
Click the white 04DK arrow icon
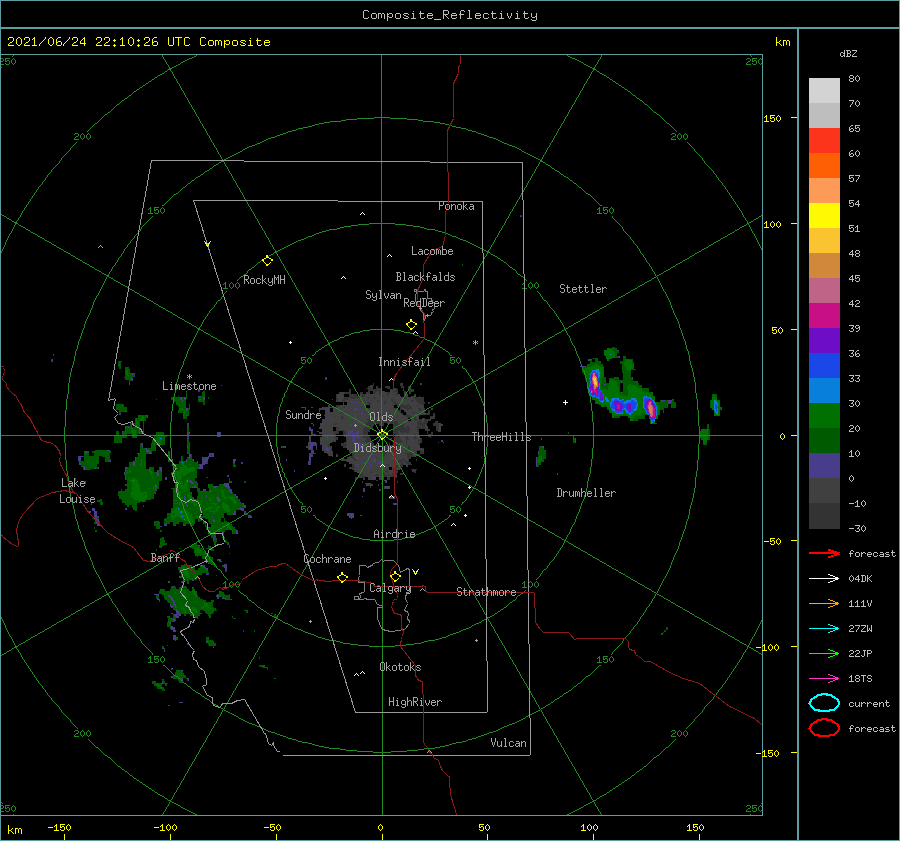[824, 578]
